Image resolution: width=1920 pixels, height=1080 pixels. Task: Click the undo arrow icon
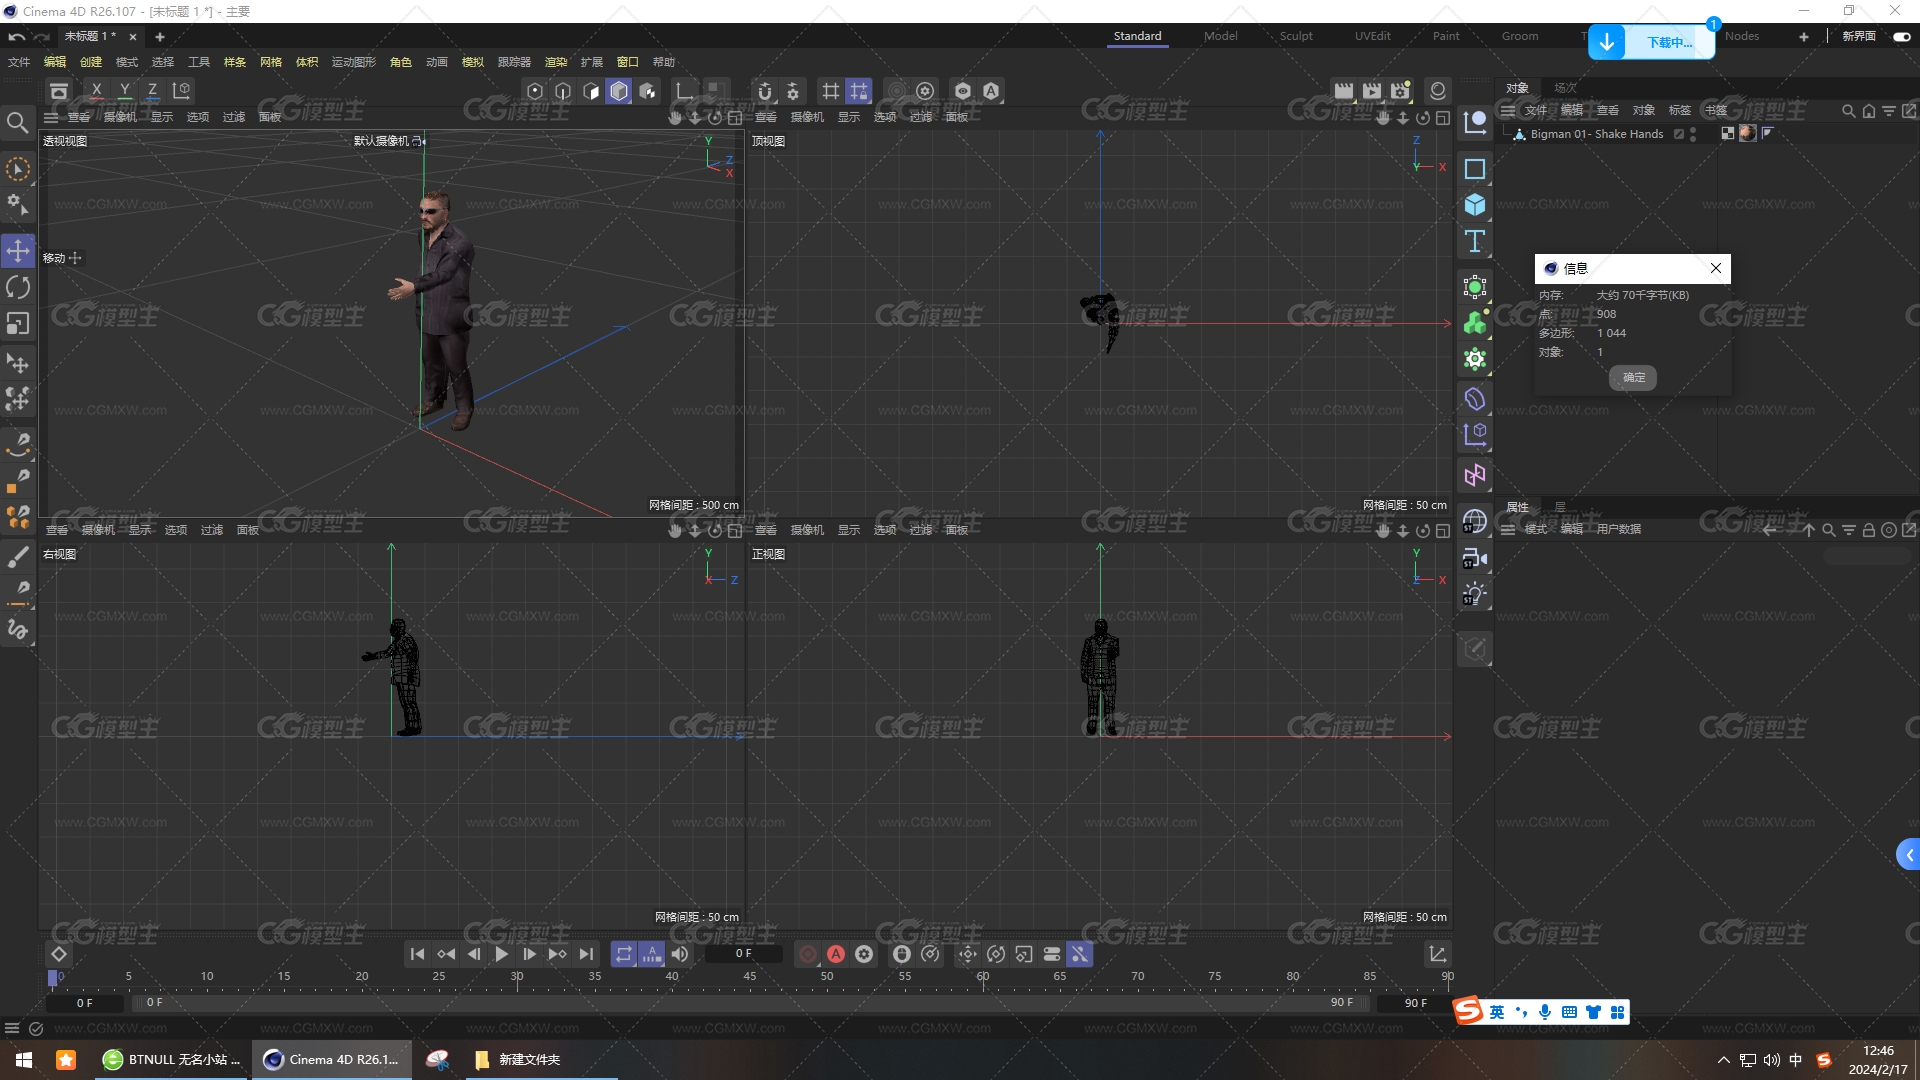click(x=17, y=36)
